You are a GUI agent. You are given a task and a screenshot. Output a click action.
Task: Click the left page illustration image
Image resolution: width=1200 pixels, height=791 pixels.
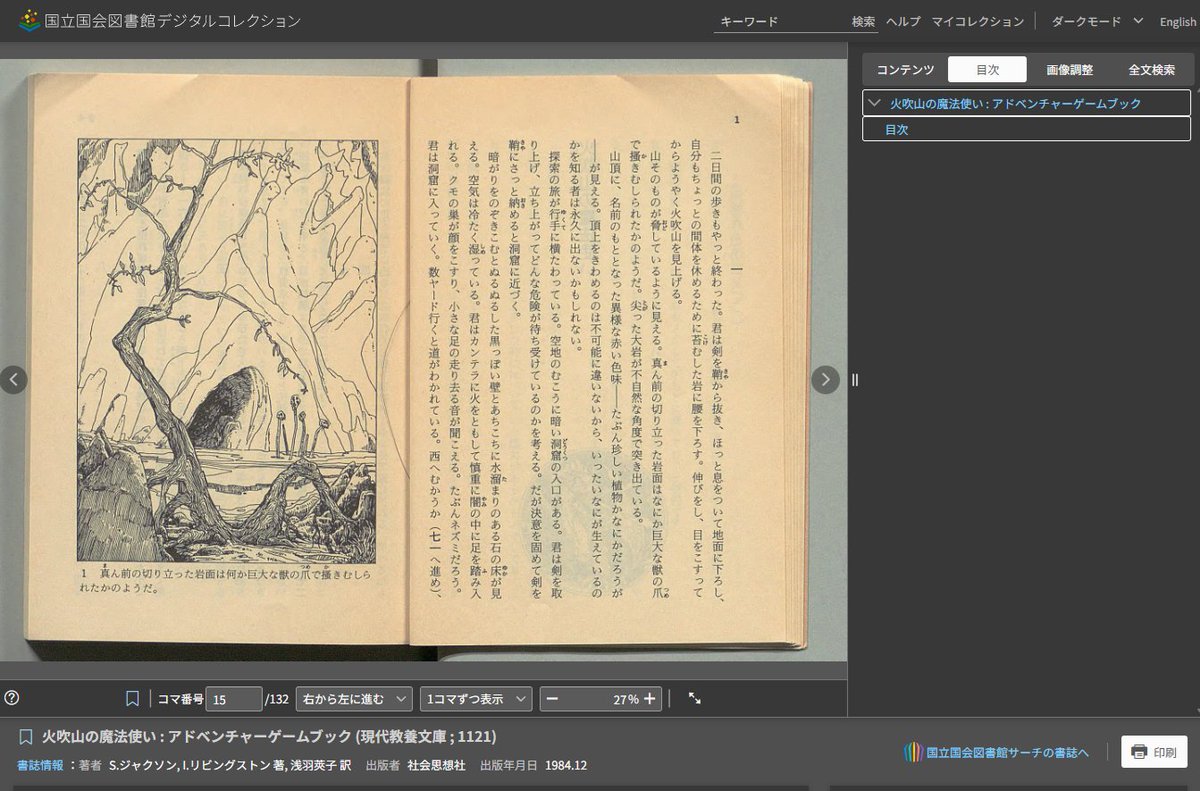pyautogui.click(x=226, y=350)
